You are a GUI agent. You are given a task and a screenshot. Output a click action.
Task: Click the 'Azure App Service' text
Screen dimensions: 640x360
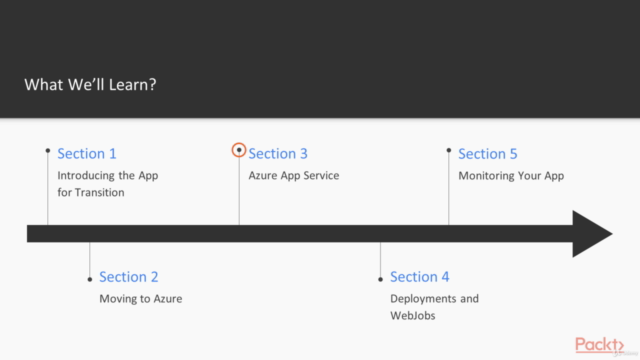tap(294, 176)
